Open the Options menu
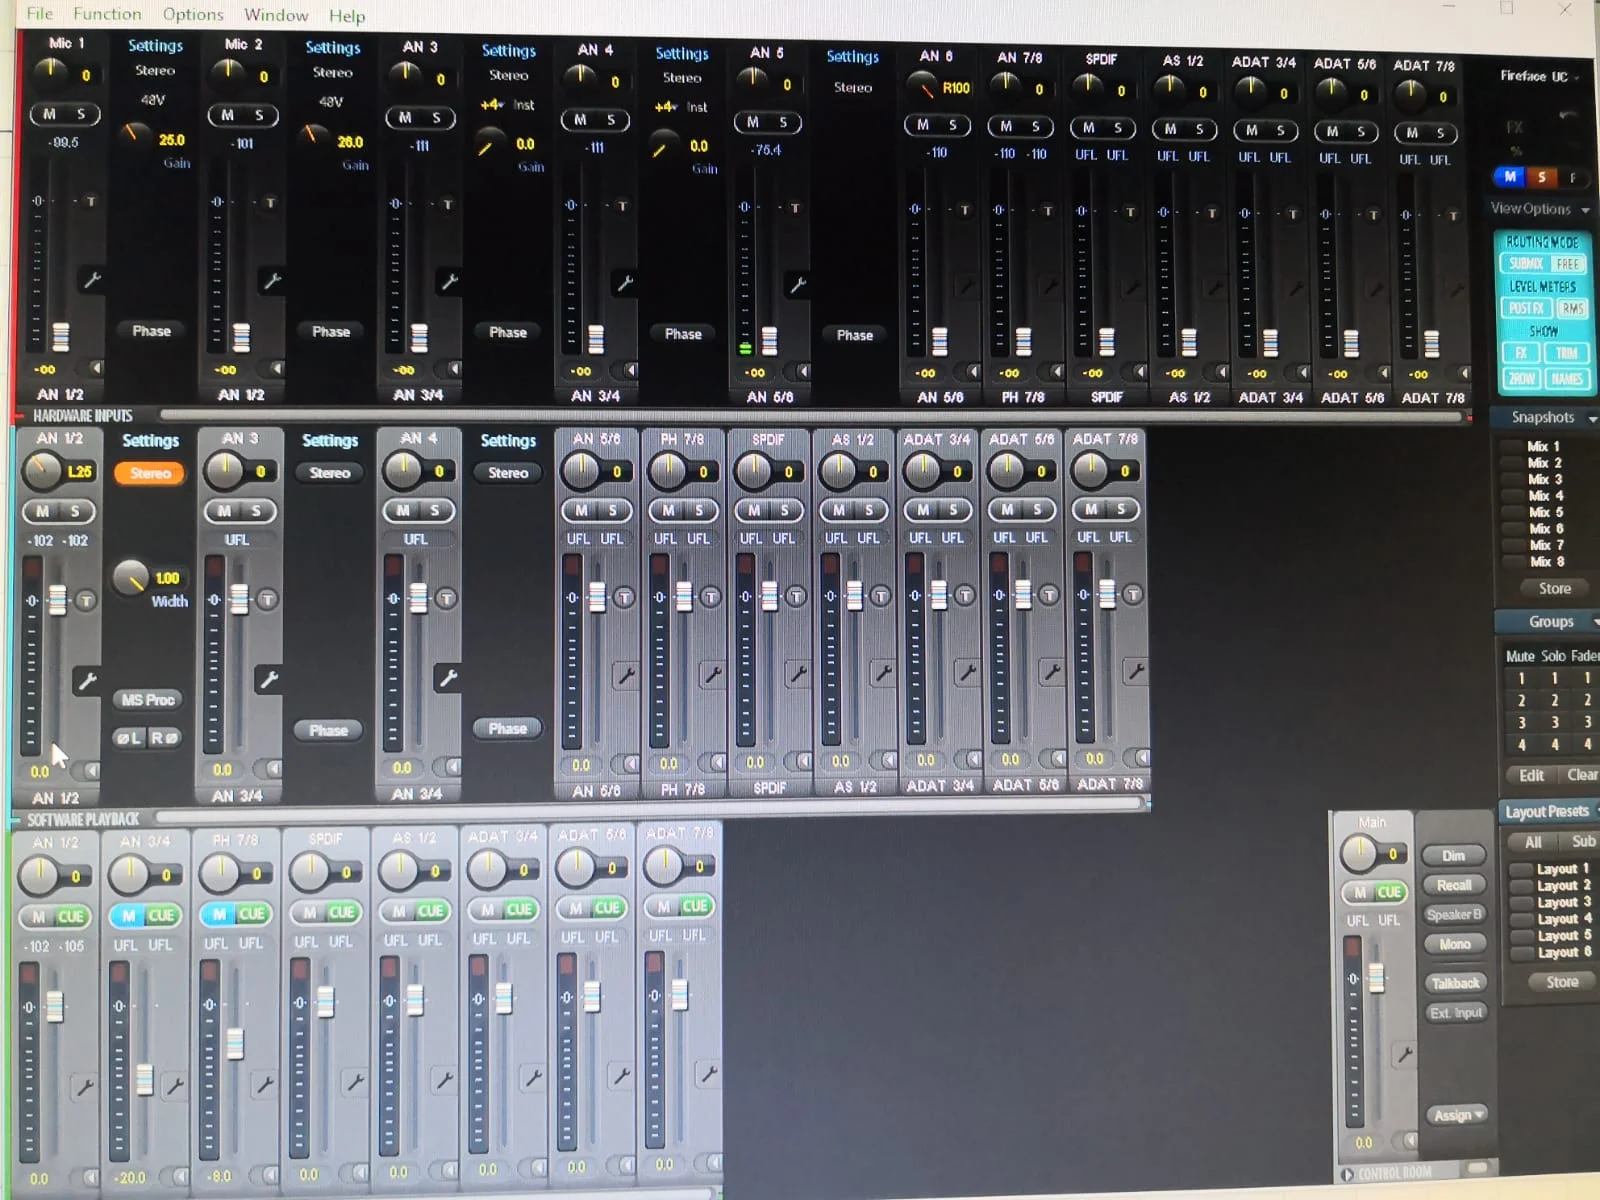This screenshot has height=1200, width=1600. click(193, 14)
